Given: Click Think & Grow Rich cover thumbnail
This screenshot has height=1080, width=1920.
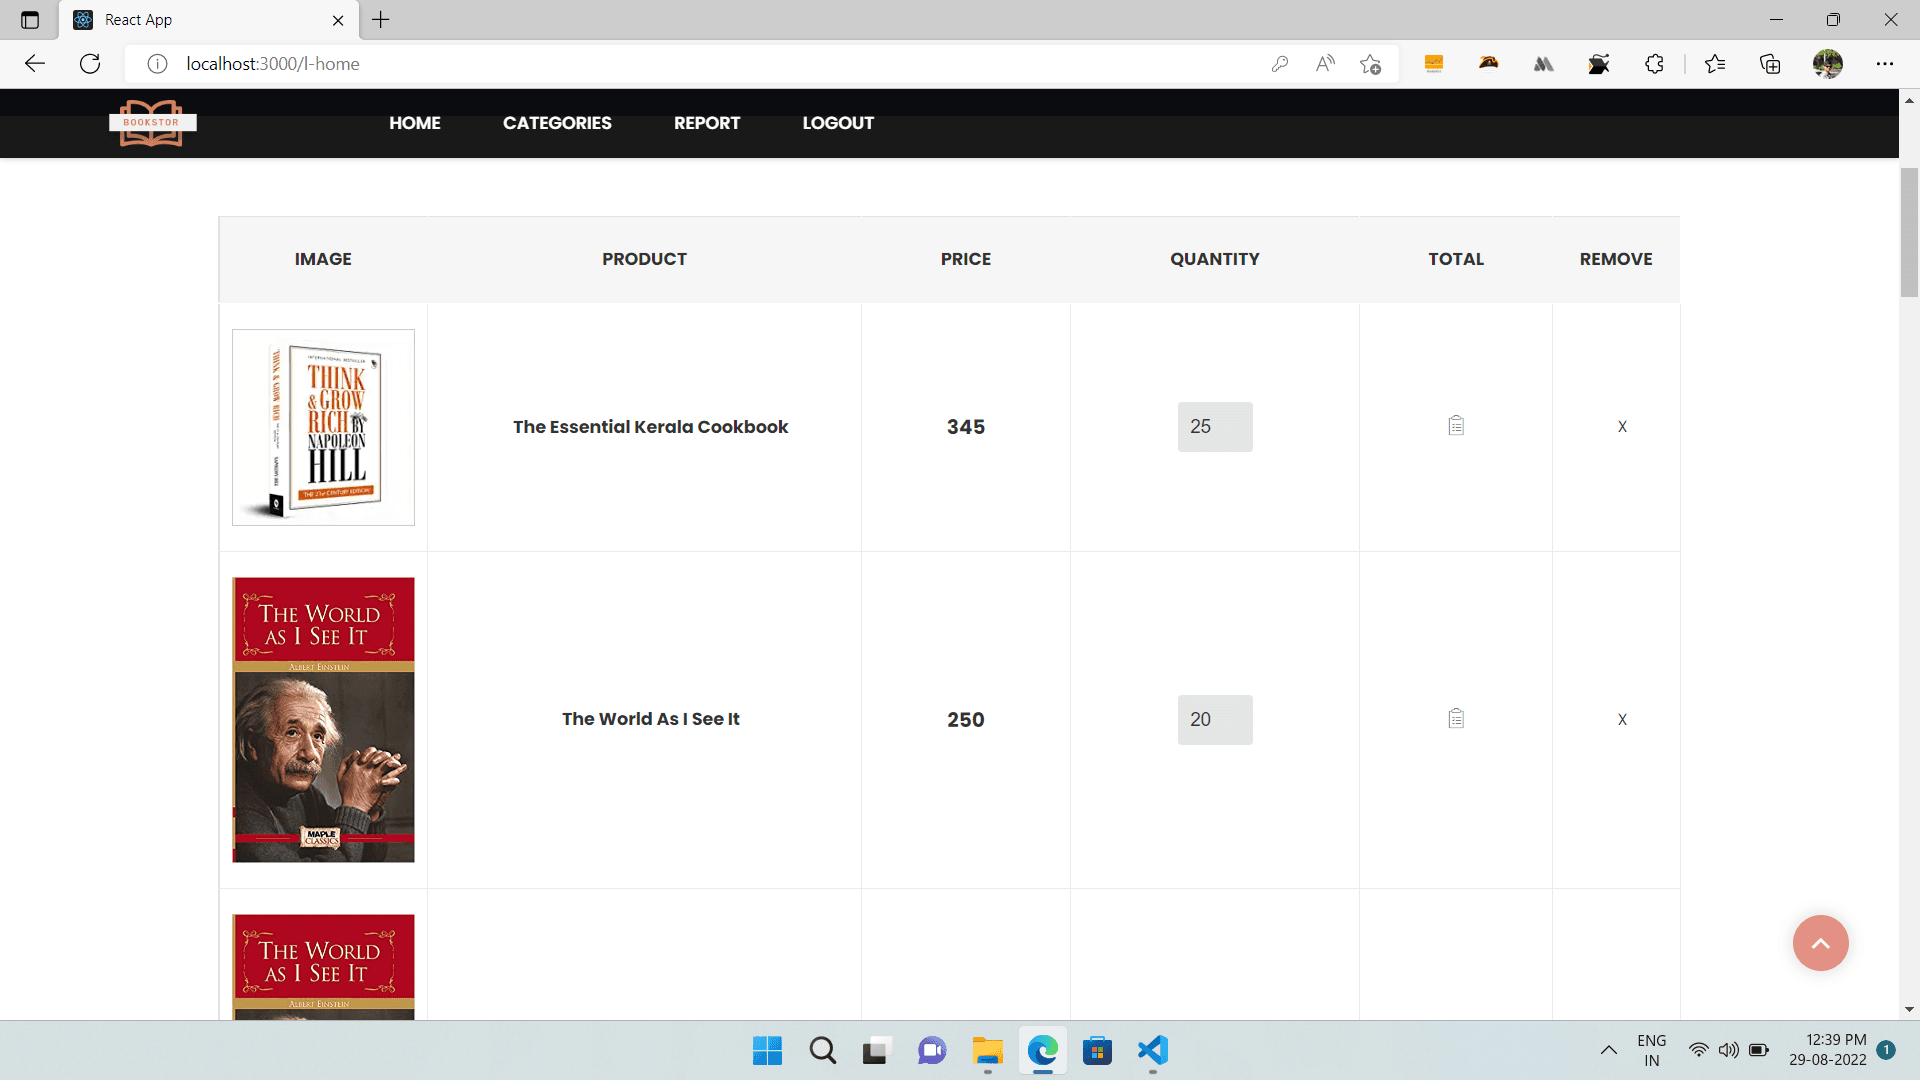Looking at the screenshot, I should (323, 428).
